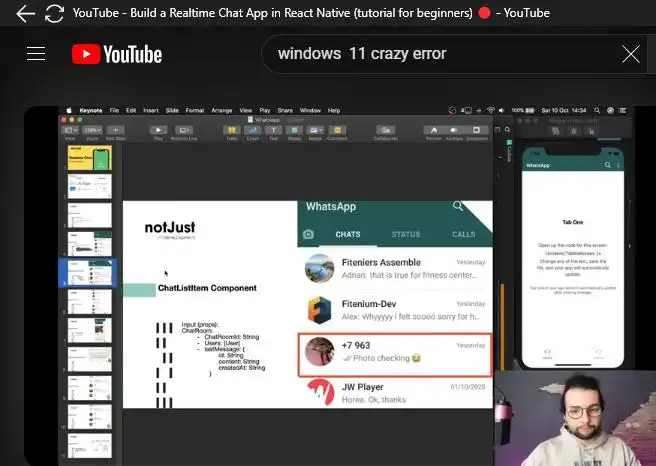Clear the search query with the X
Screen dimensions: 656x466
(x=630, y=54)
